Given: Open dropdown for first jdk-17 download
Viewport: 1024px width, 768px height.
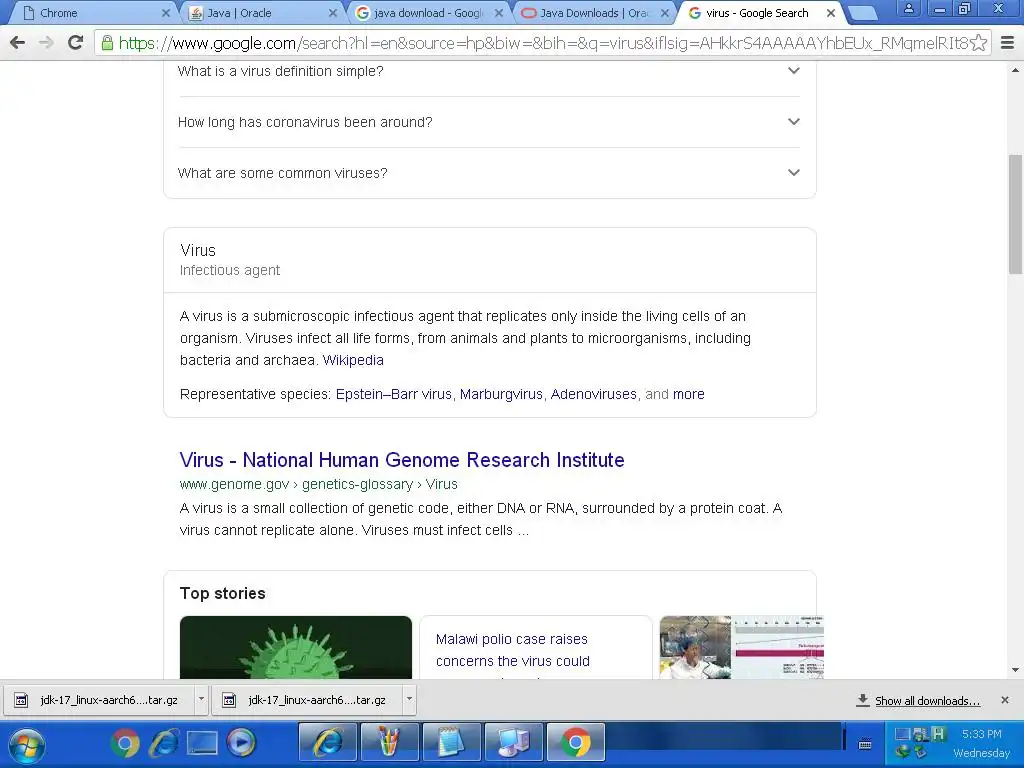Looking at the screenshot, I should tap(201, 699).
